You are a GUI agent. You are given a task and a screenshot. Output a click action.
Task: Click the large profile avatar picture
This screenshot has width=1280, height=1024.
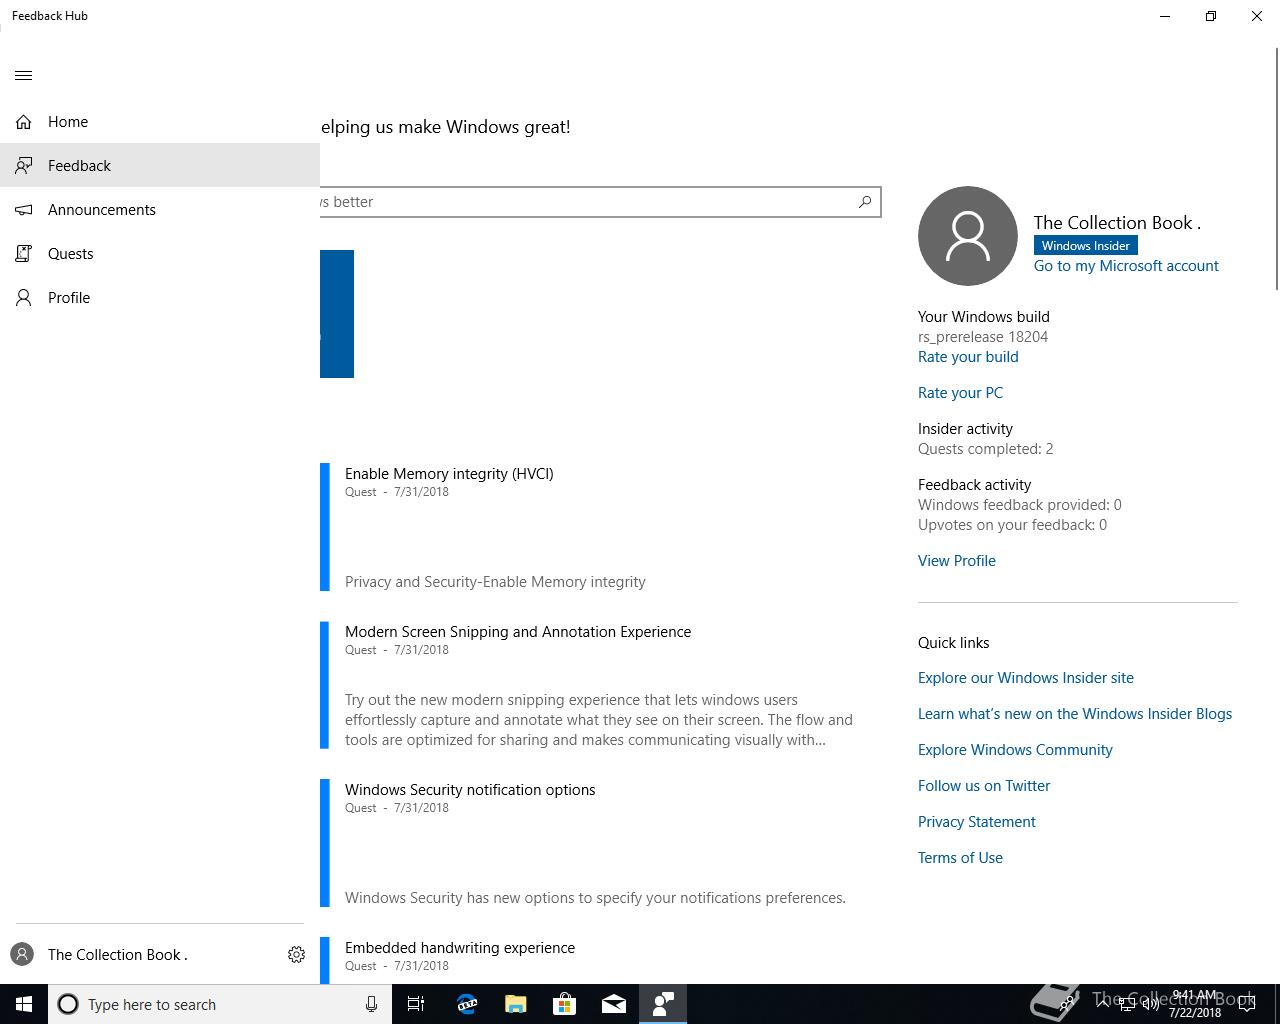(968, 236)
